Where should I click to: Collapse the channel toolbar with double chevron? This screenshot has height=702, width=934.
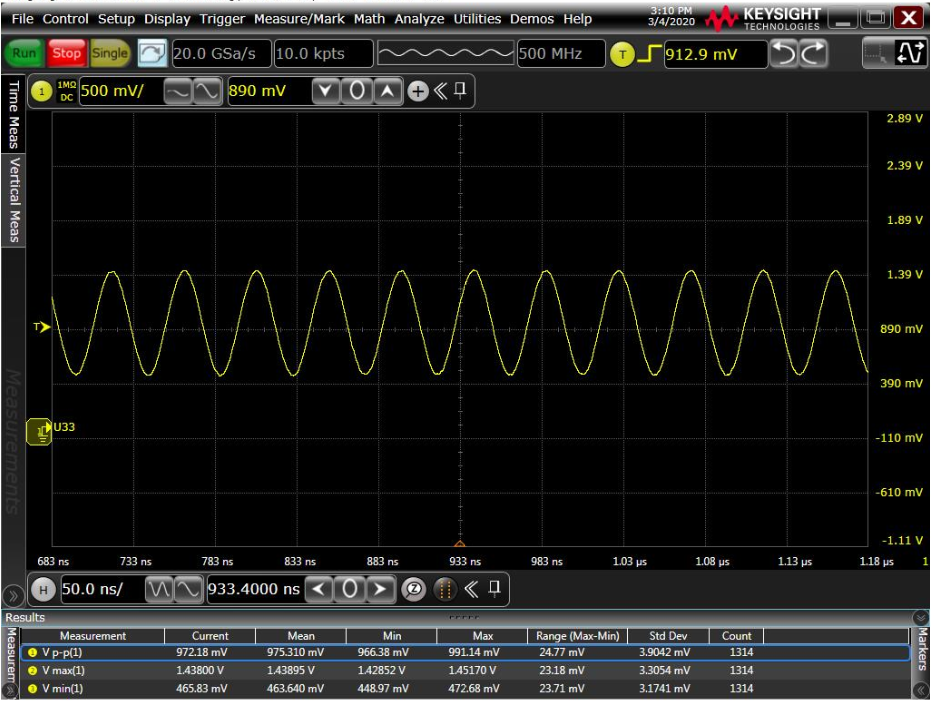click(x=441, y=91)
